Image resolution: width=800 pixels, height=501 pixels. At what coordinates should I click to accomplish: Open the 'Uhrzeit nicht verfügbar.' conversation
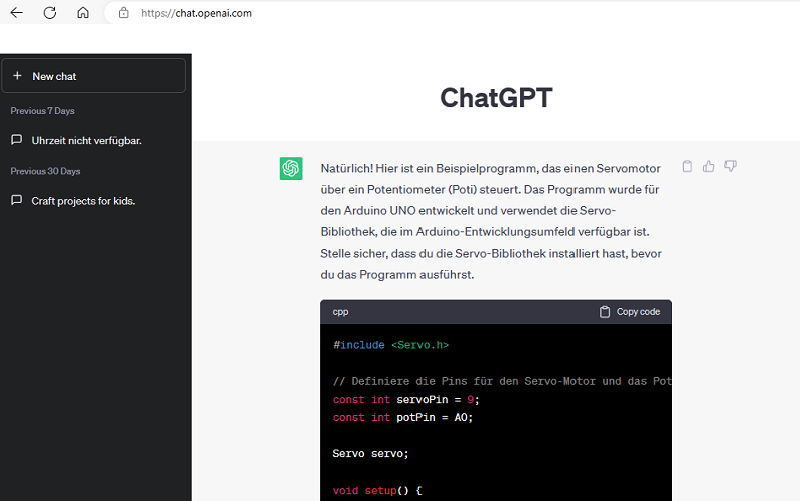point(86,140)
